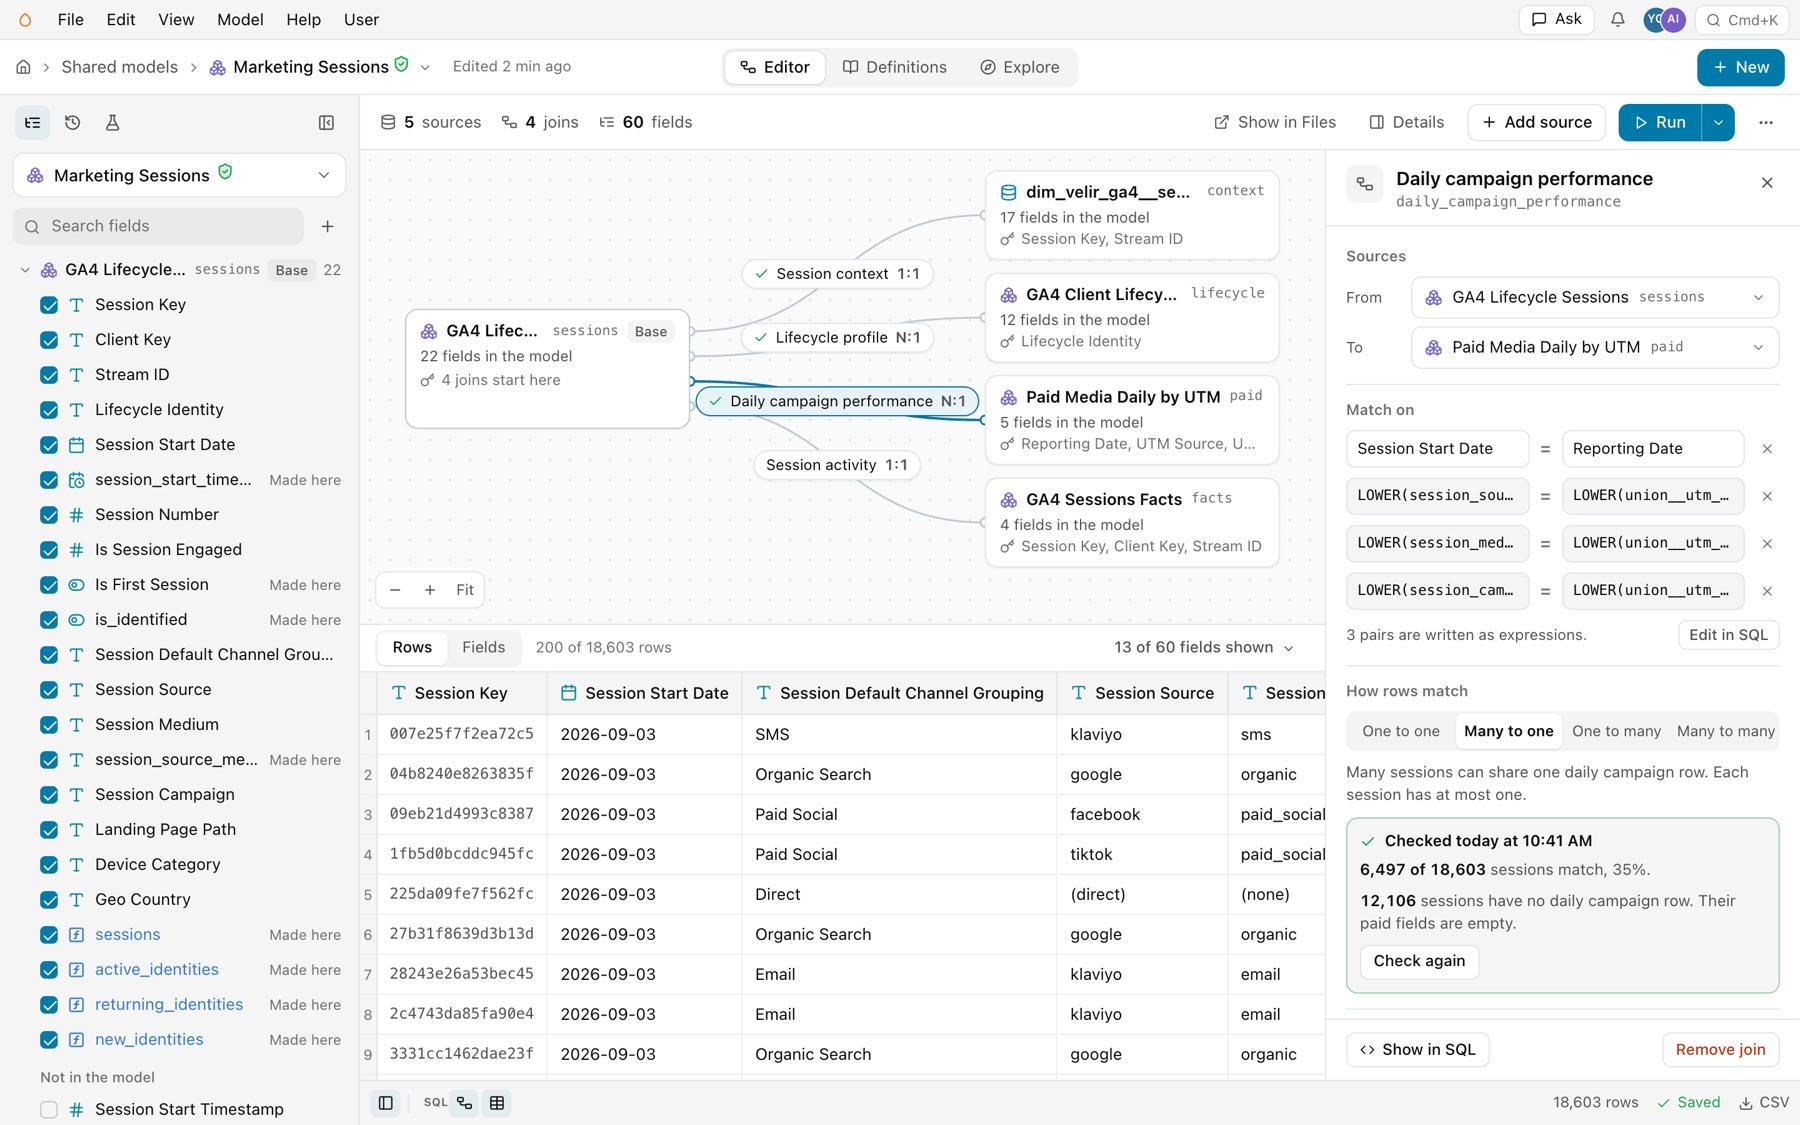Add a new field with plus icon
The height and width of the screenshot is (1125, 1800).
coord(327,226)
